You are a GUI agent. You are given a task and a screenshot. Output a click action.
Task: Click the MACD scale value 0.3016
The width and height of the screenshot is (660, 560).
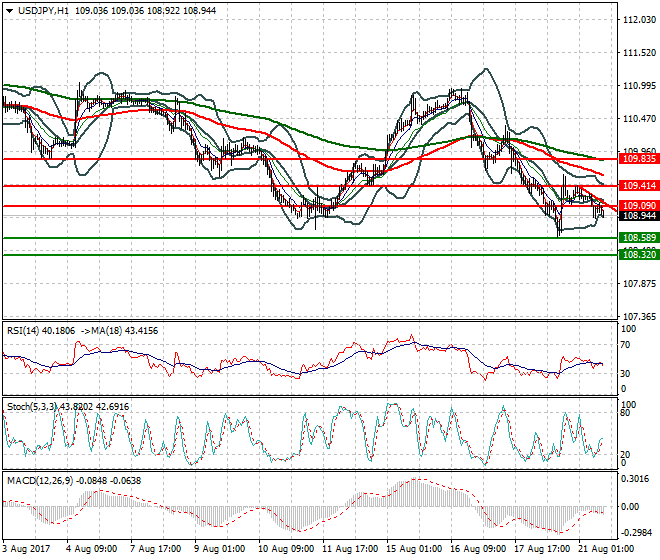pos(634,479)
